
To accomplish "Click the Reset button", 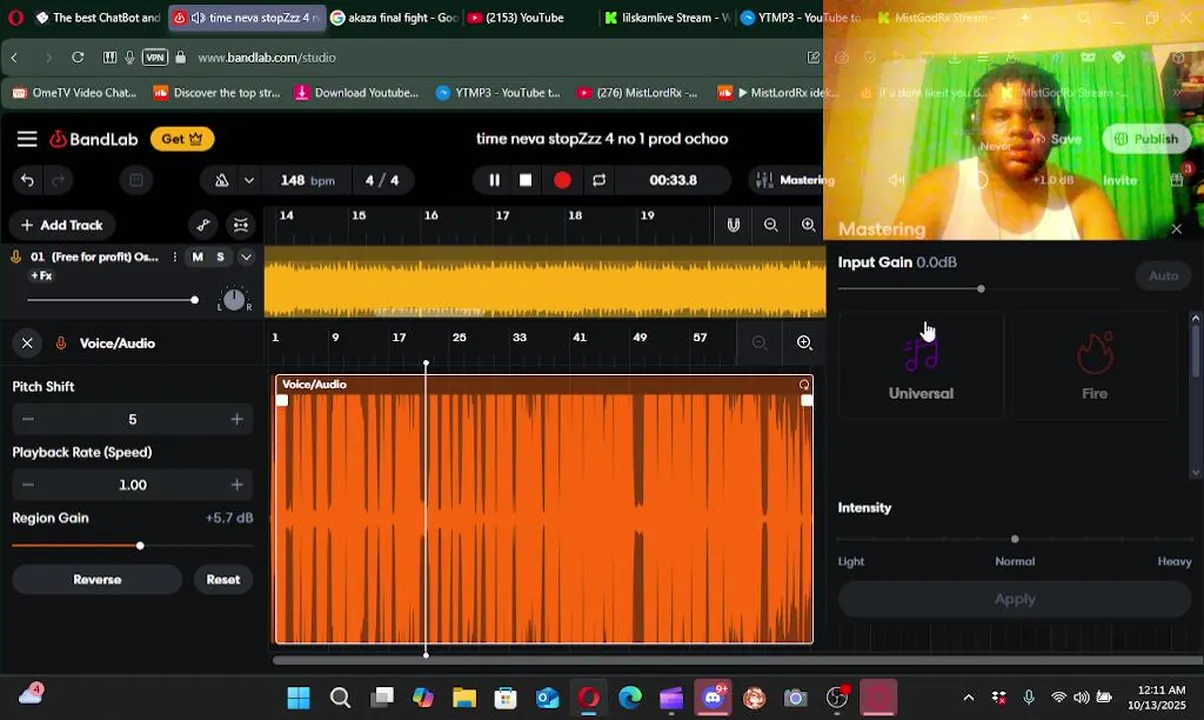I will point(223,580).
